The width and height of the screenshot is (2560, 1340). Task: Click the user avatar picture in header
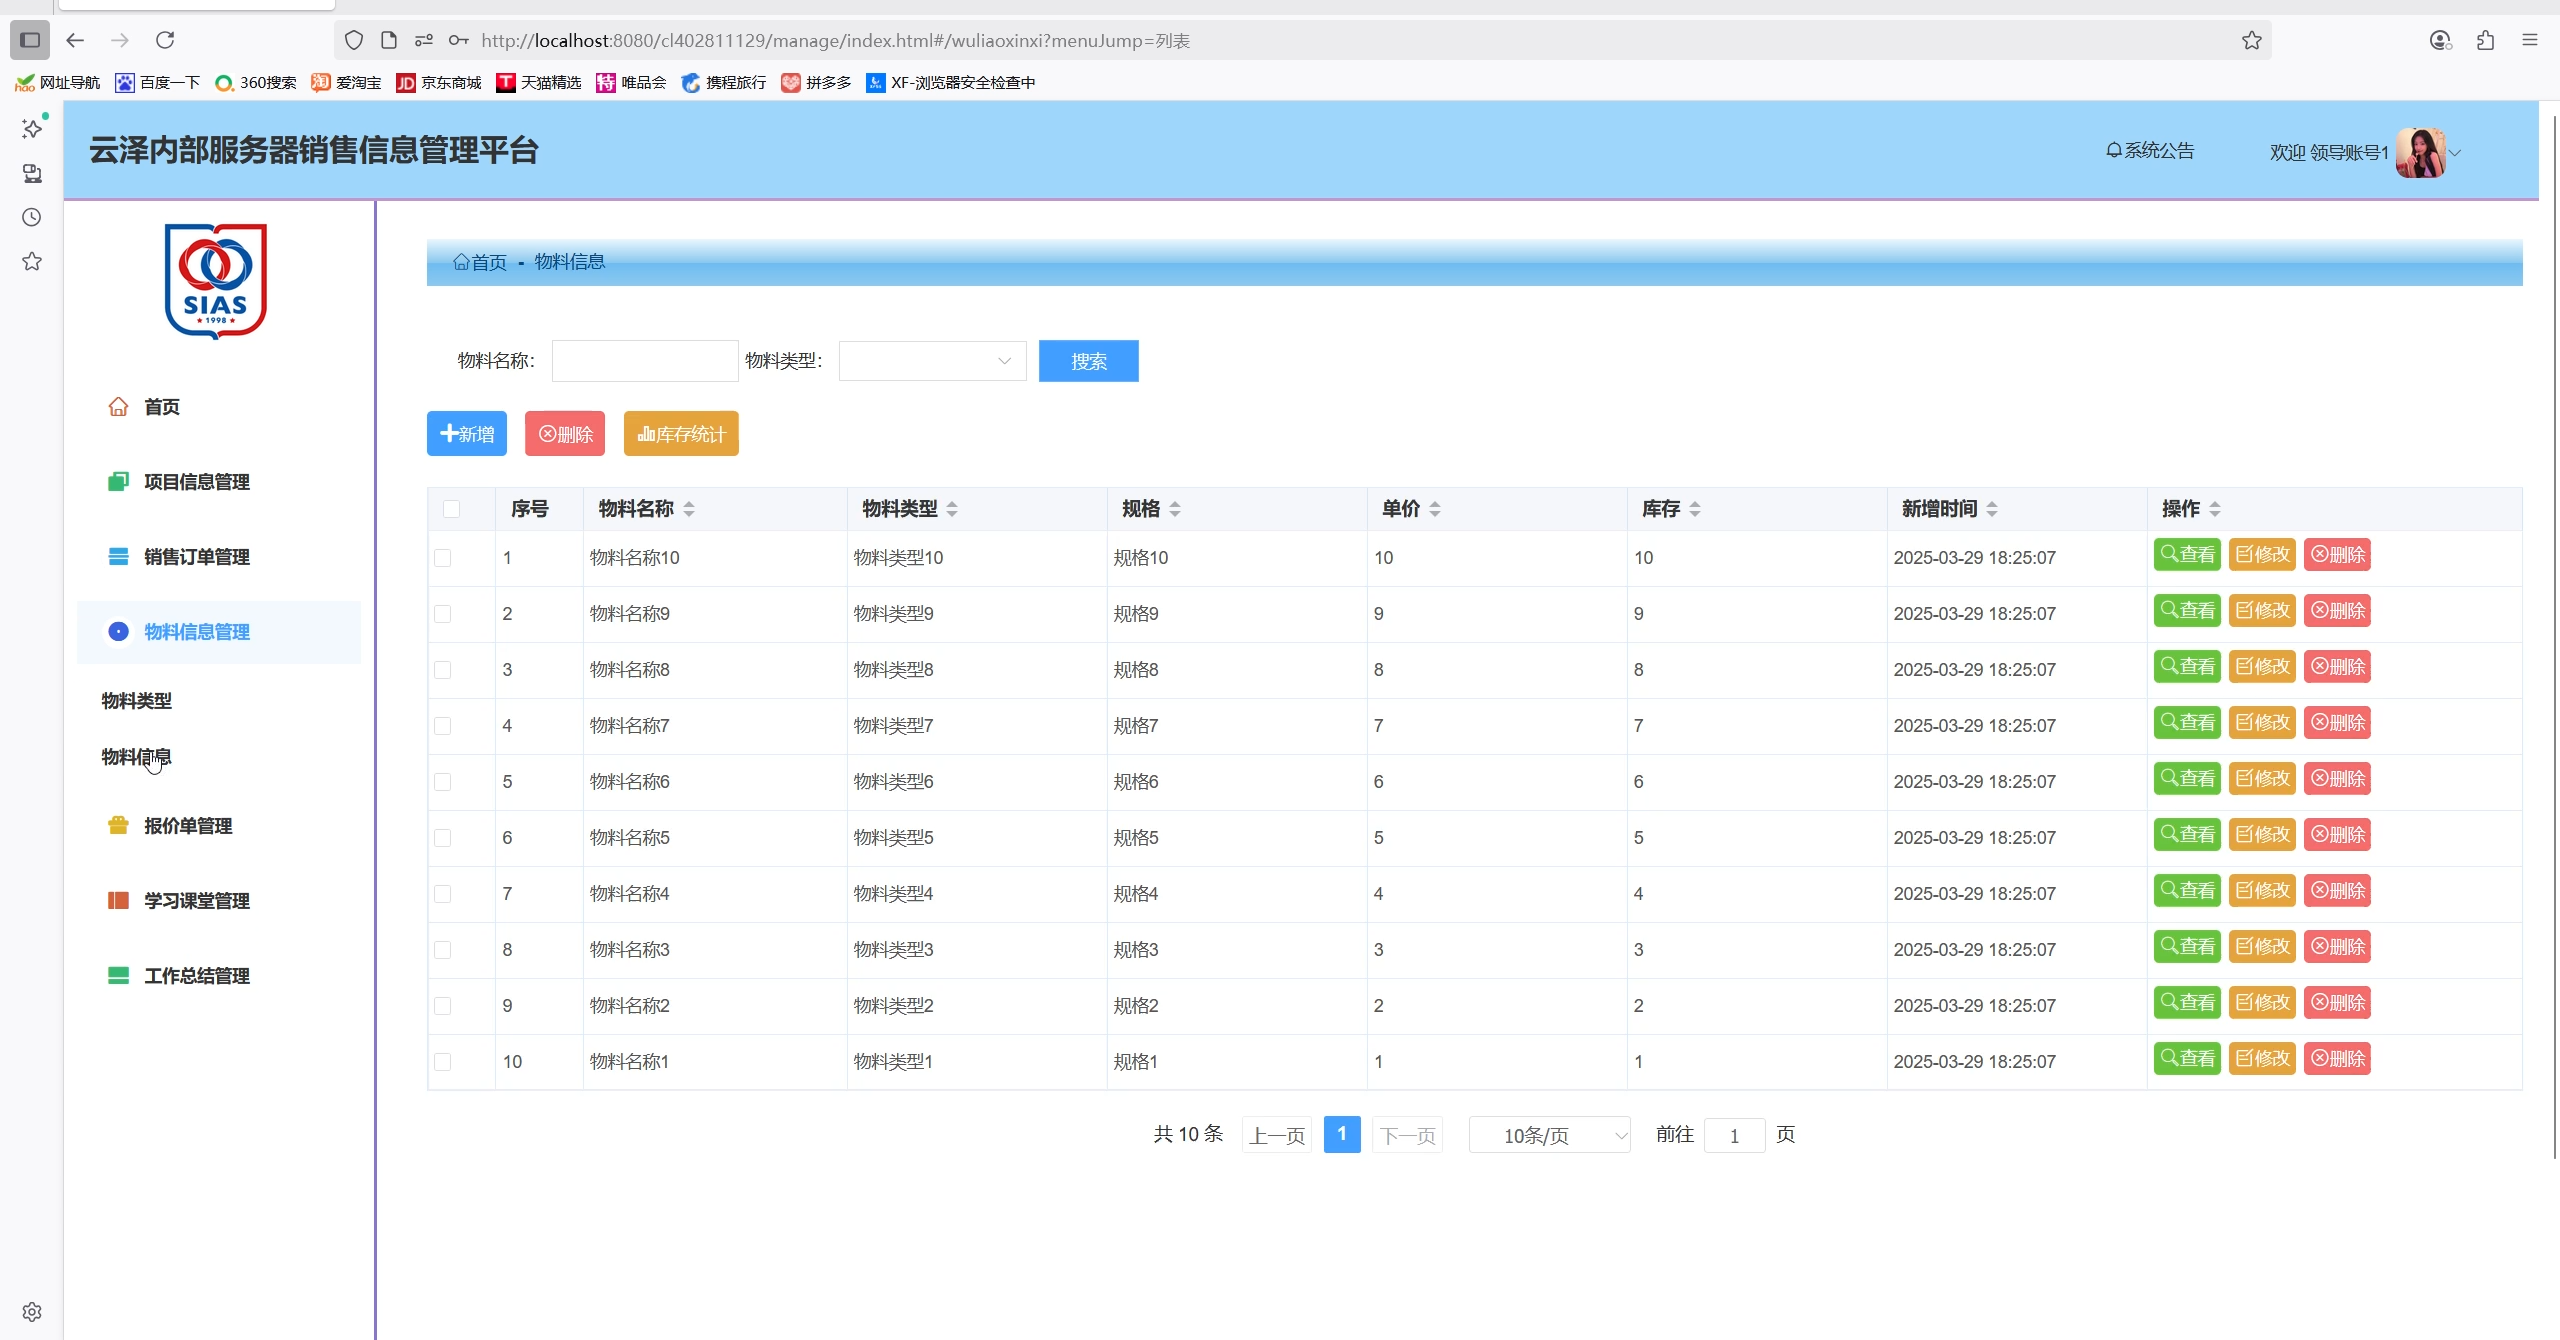coord(2420,153)
